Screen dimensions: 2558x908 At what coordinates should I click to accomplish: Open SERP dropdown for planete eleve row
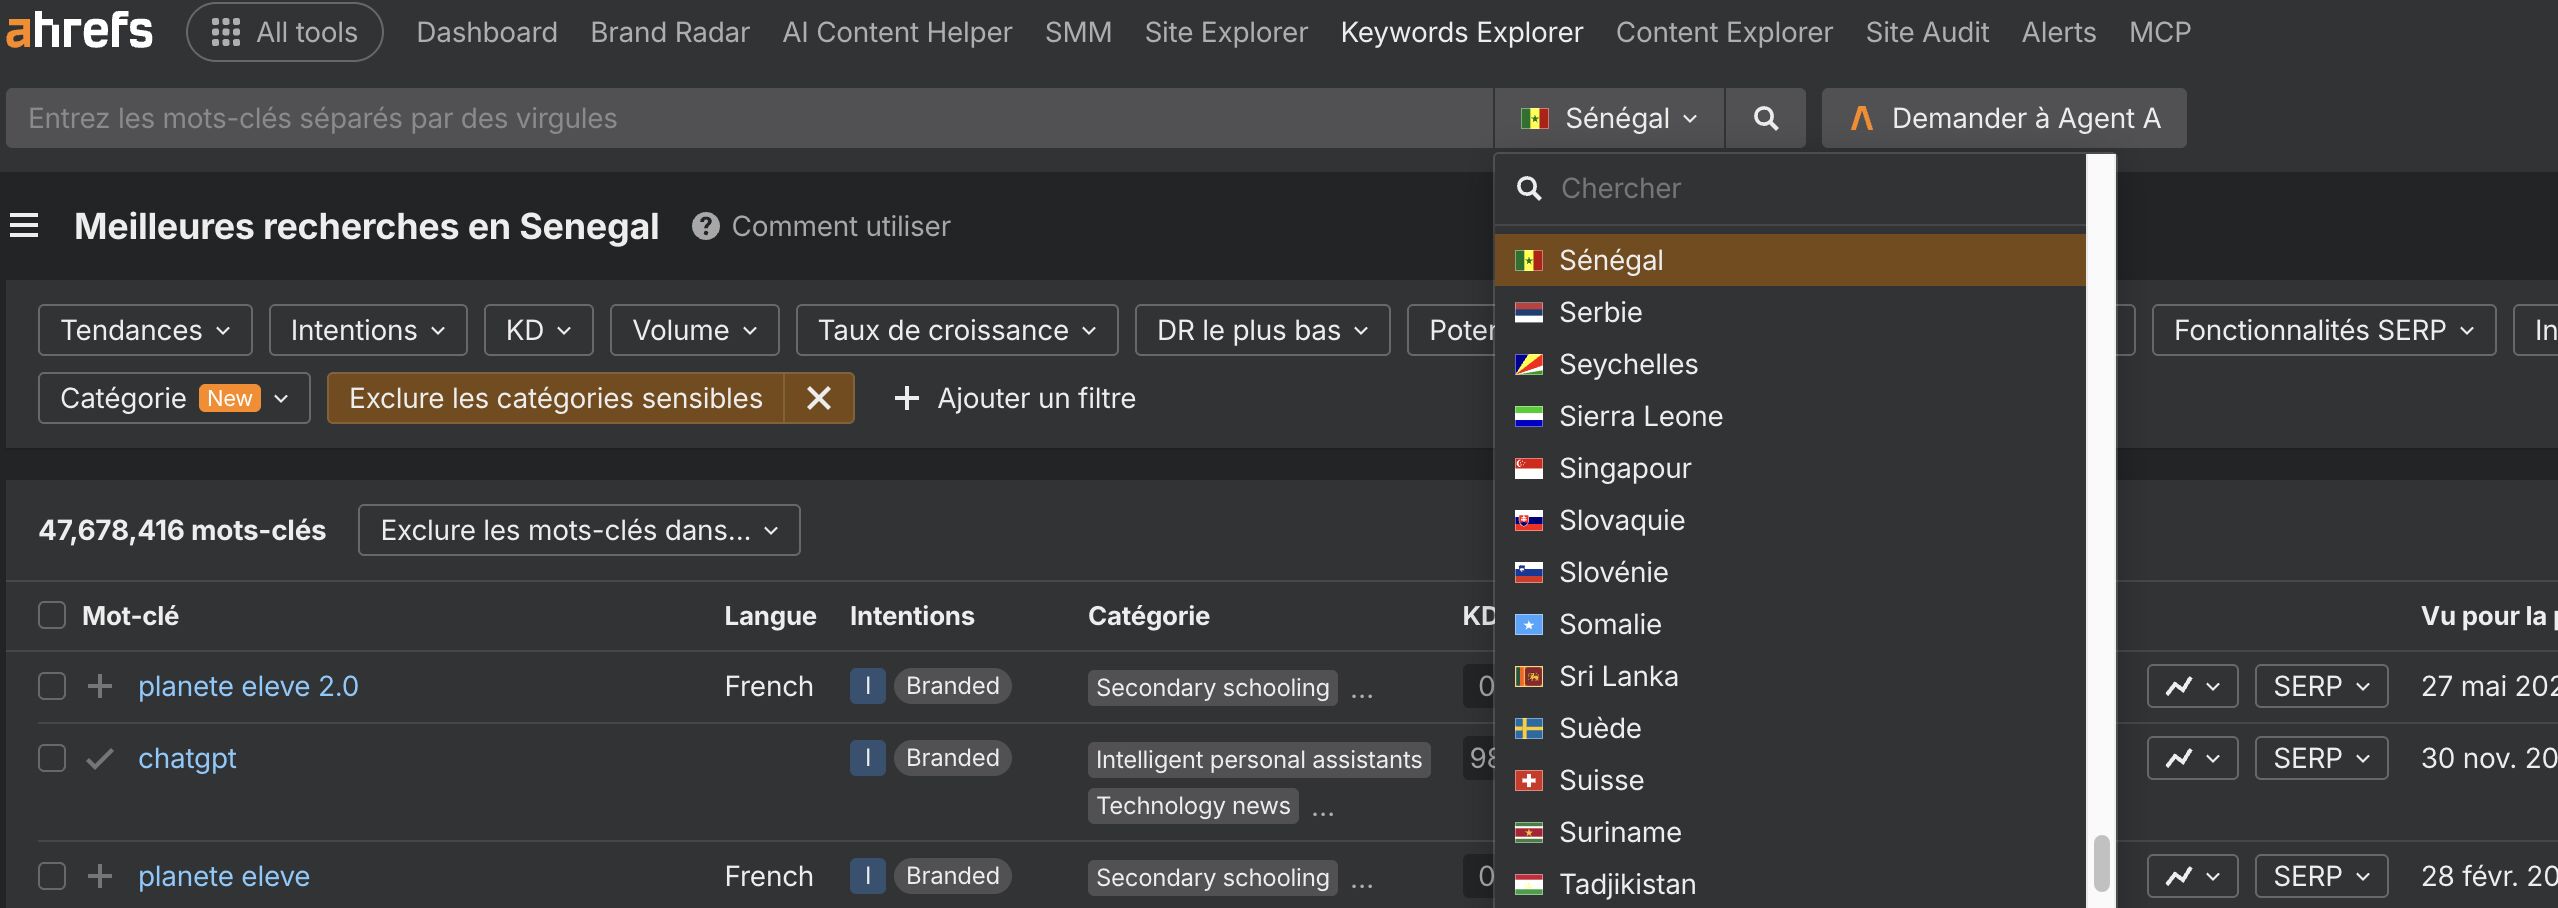[x=2321, y=876]
